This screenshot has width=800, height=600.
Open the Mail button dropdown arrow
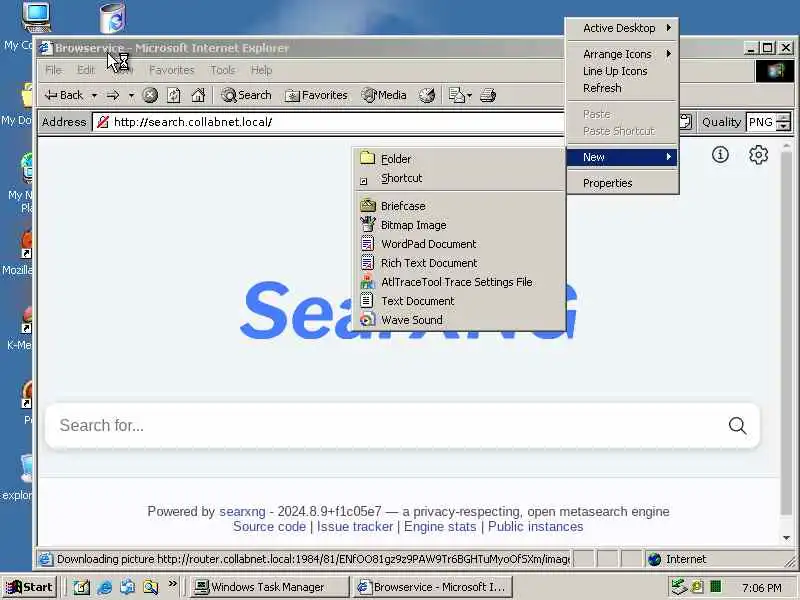point(469,95)
